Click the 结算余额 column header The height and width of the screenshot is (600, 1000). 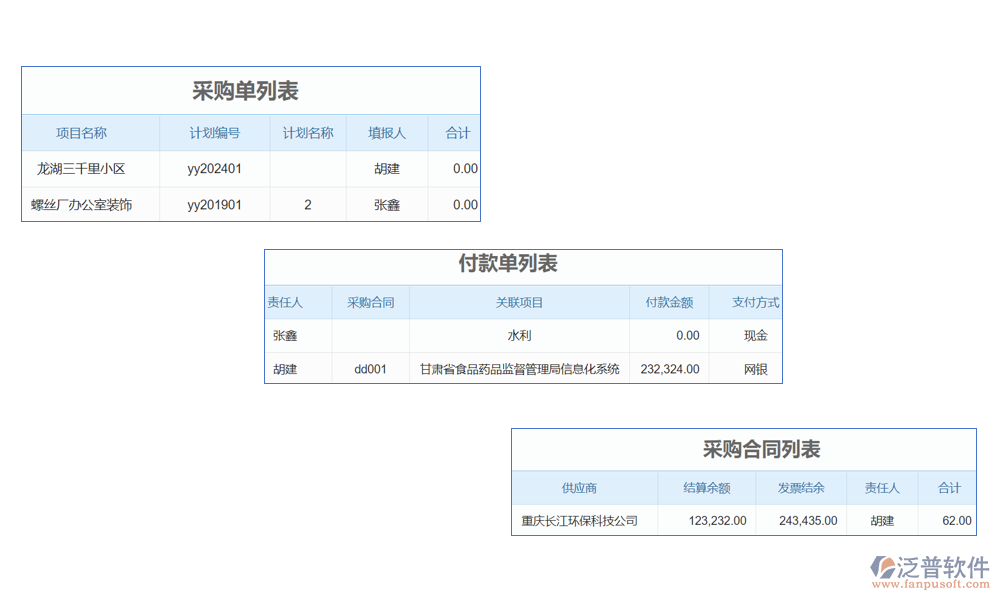click(x=706, y=488)
